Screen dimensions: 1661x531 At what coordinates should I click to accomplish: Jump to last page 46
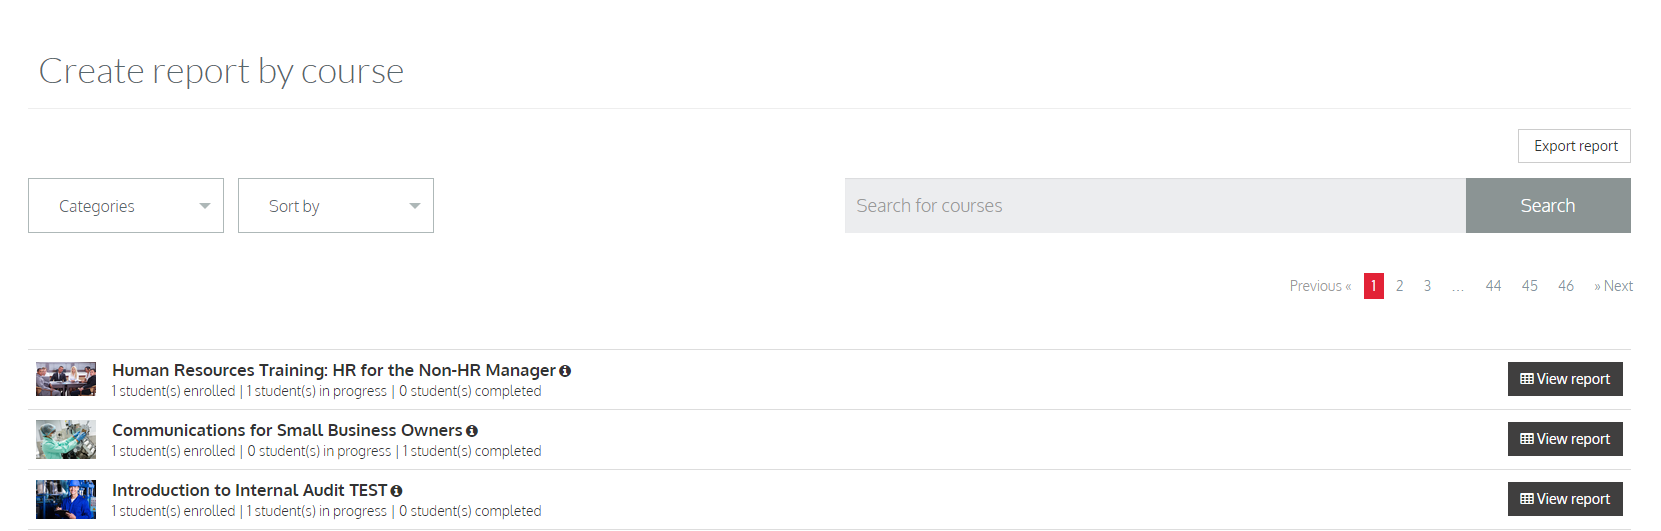tap(1566, 286)
